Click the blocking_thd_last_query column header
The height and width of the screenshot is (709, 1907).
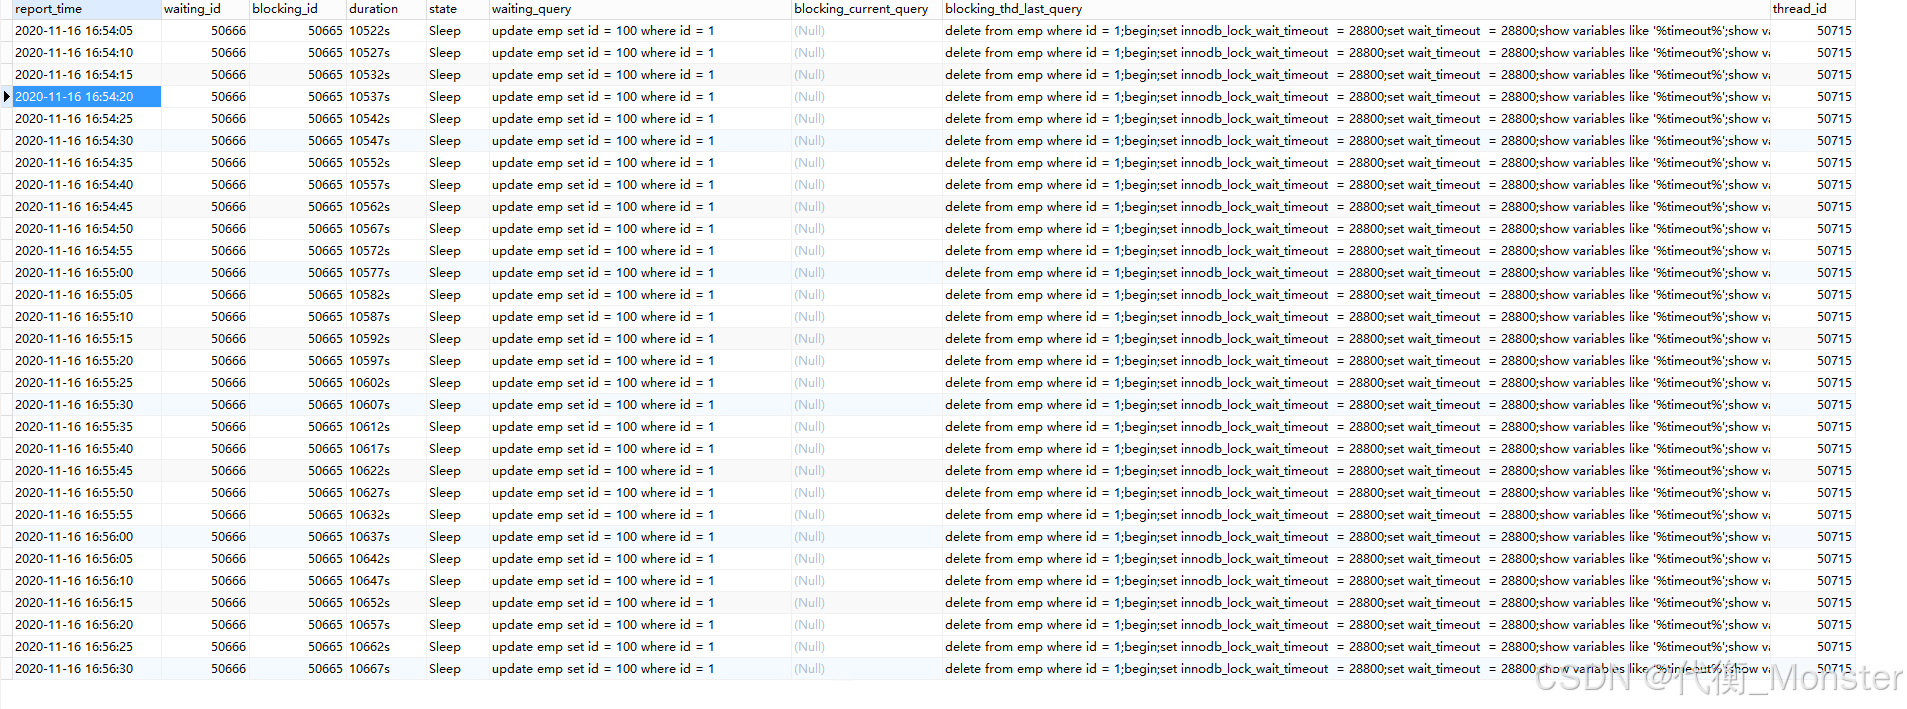[1356, 9]
